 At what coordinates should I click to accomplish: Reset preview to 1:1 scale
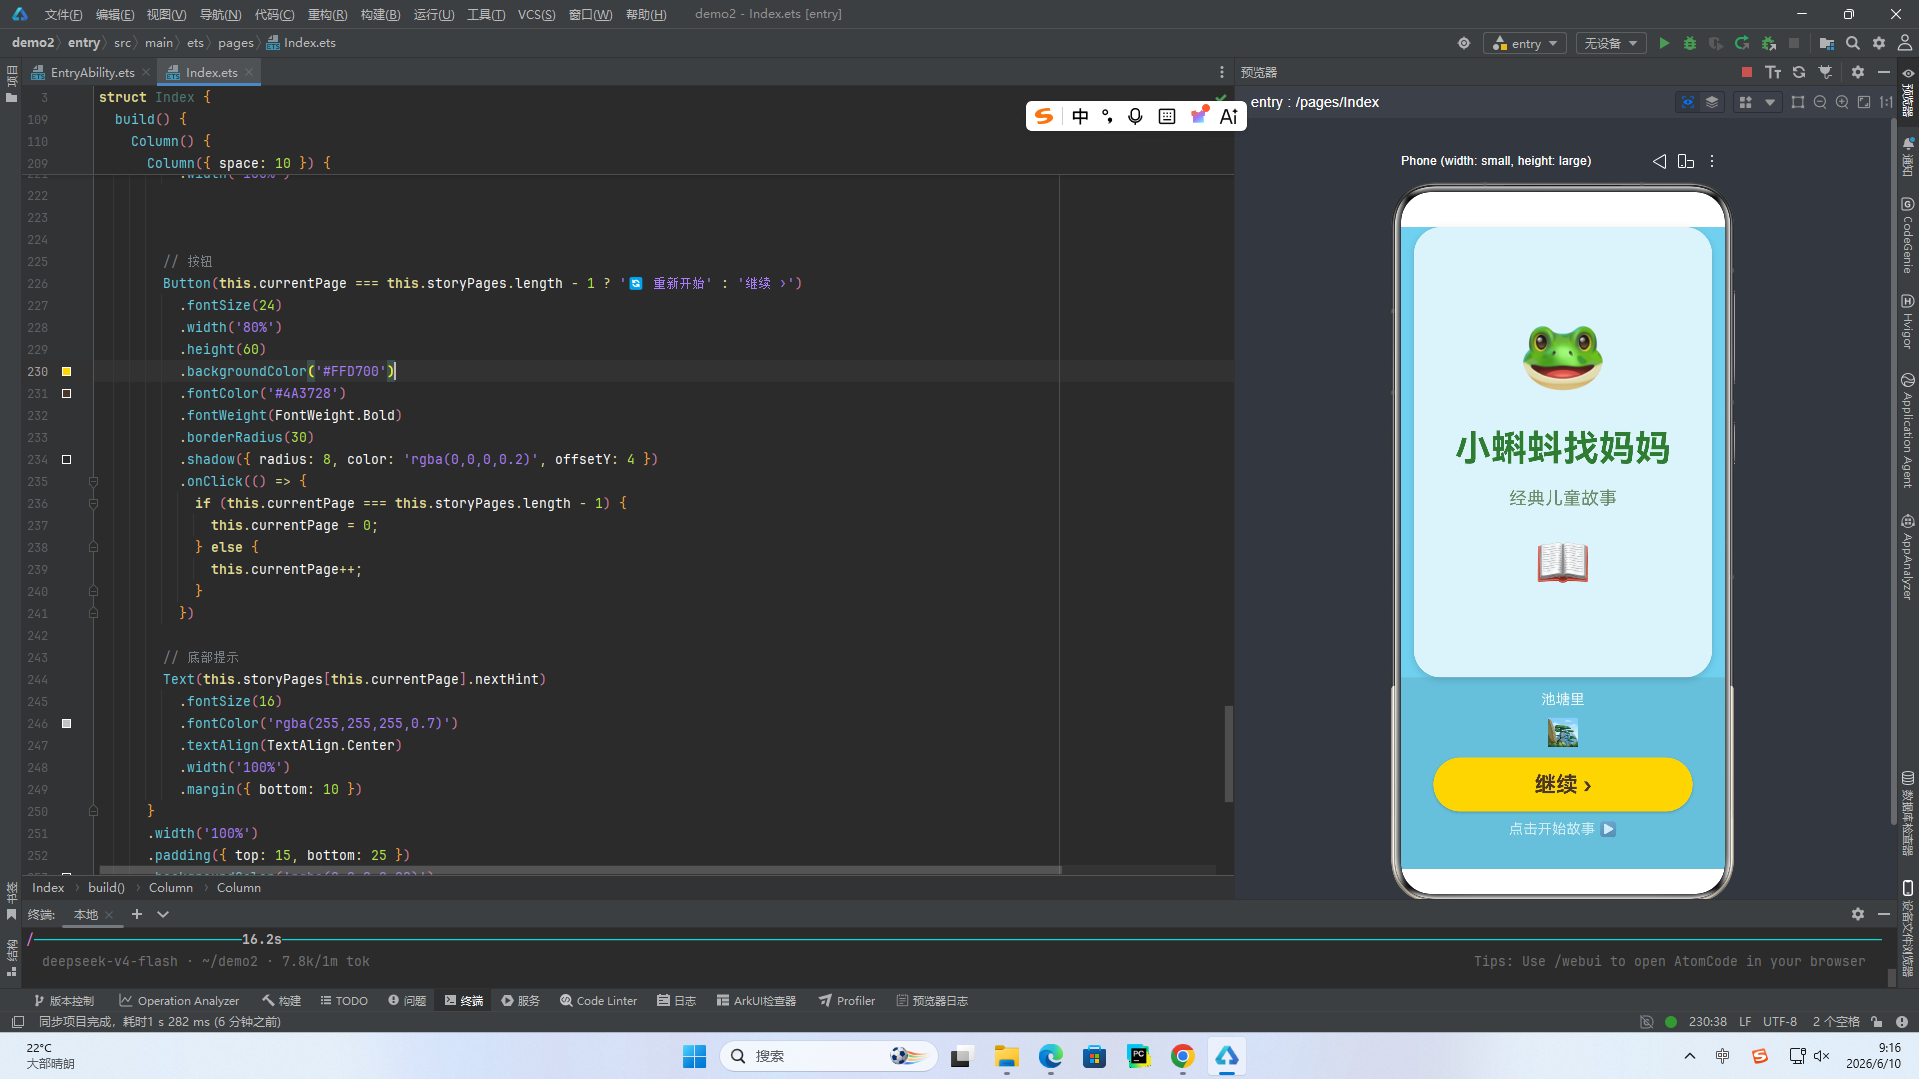coord(1886,102)
